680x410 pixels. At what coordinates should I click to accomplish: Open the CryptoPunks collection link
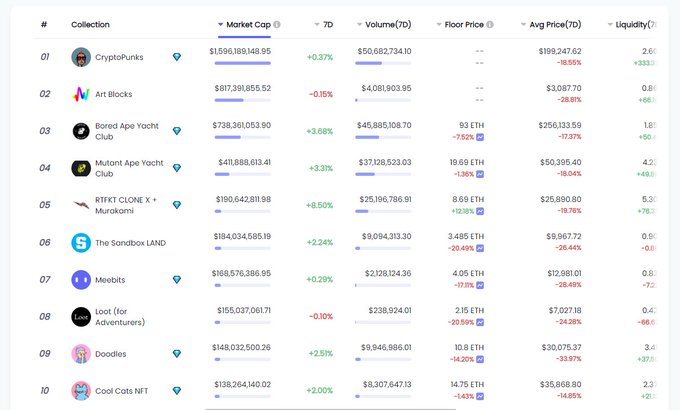point(119,57)
